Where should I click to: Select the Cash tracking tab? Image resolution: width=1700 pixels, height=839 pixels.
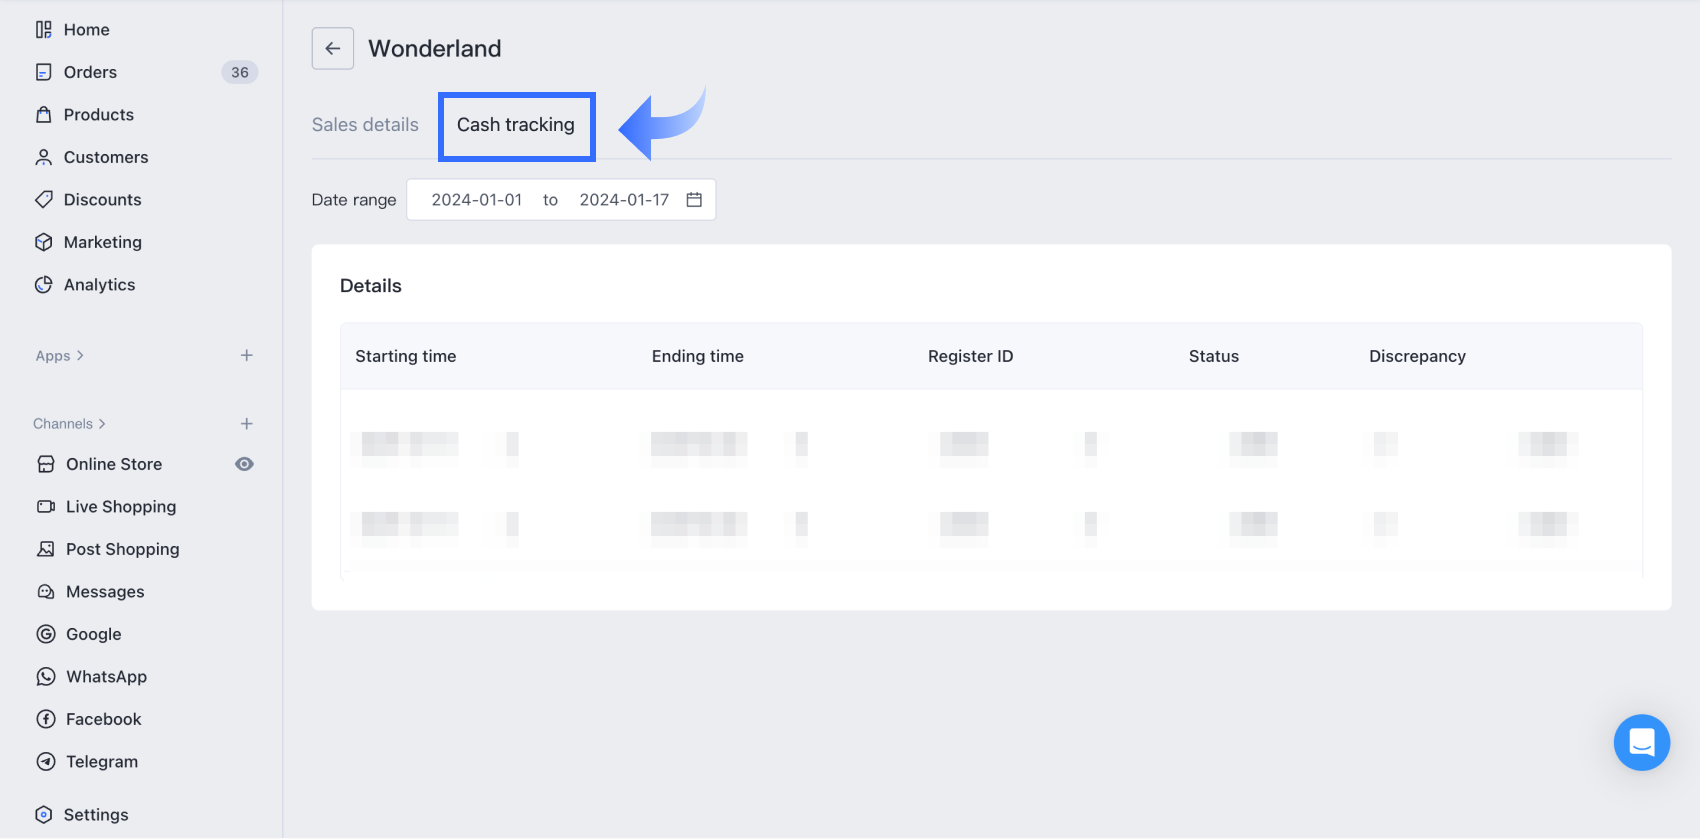(x=516, y=125)
